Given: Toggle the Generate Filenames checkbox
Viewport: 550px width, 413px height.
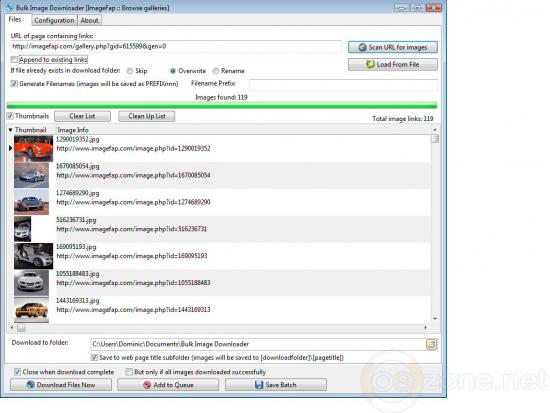Looking at the screenshot, I should (14, 84).
